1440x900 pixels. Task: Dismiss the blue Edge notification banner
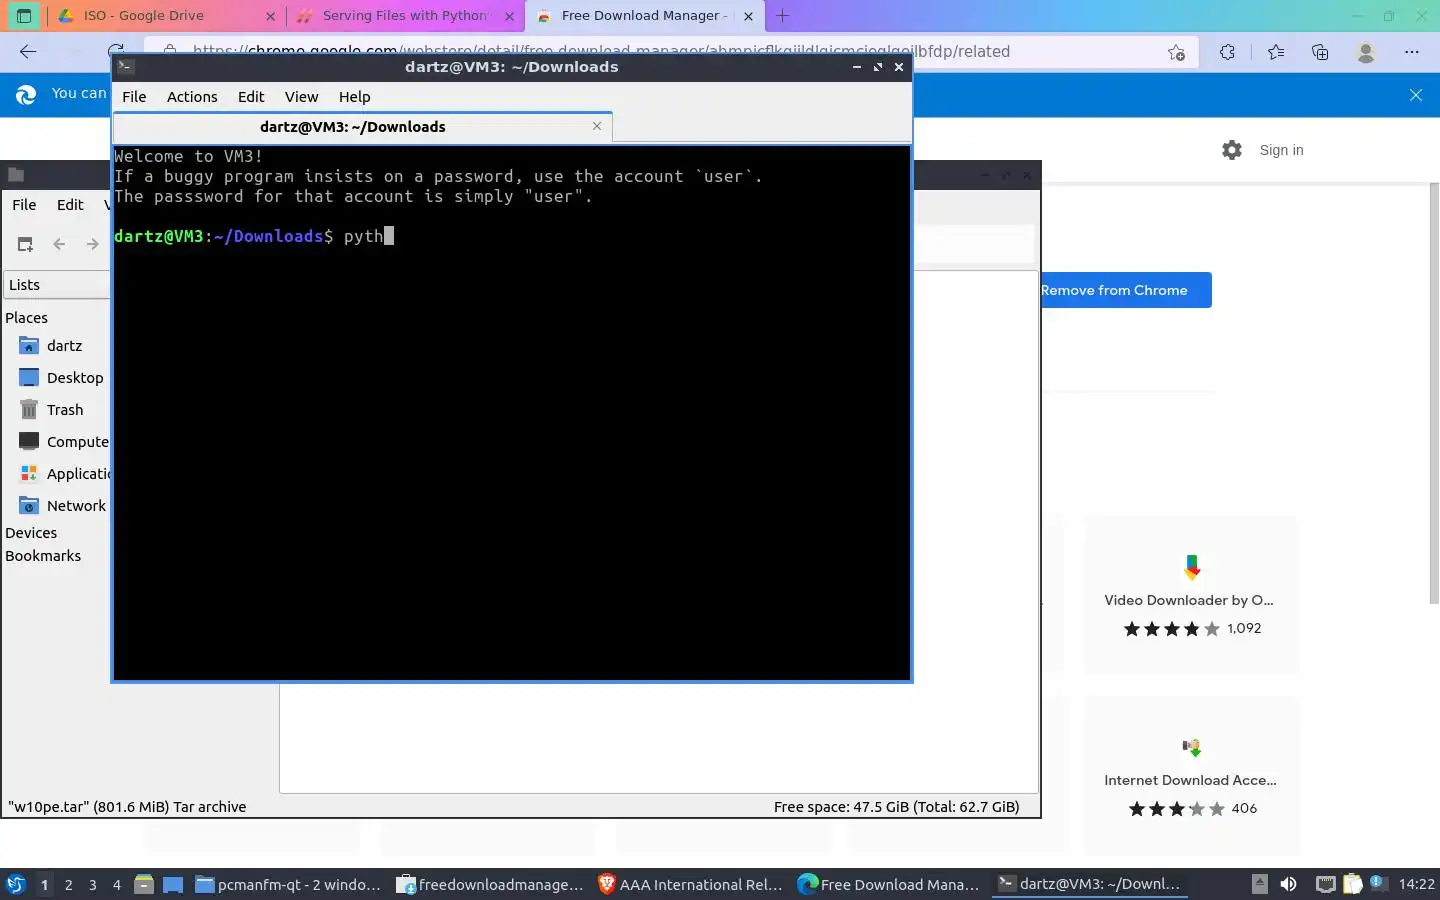tap(1416, 95)
